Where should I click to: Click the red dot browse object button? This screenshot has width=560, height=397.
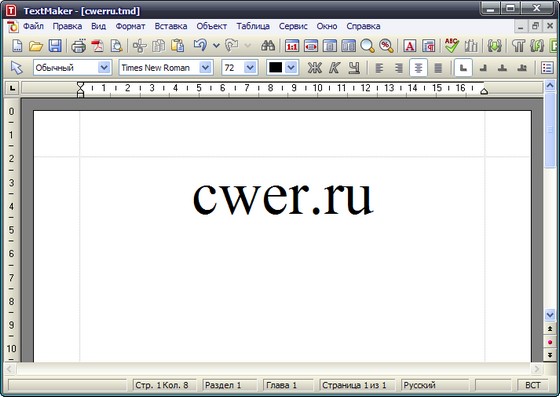(x=550, y=342)
